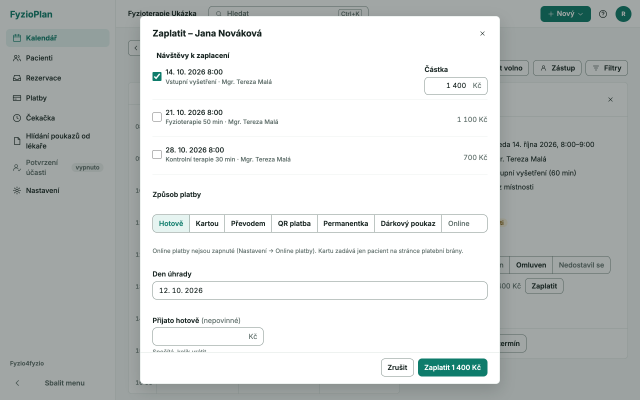Select the Hotově payment method
This screenshot has width=640, height=400.
click(x=171, y=224)
